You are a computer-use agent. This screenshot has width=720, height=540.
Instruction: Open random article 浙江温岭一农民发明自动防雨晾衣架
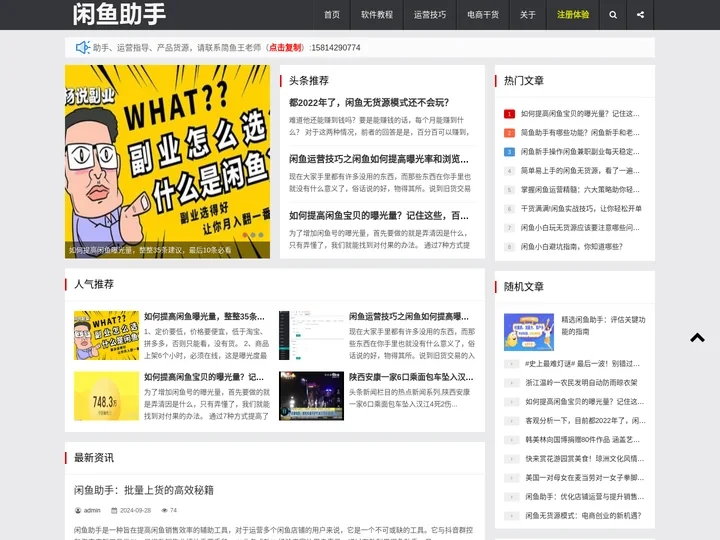[x=581, y=382]
